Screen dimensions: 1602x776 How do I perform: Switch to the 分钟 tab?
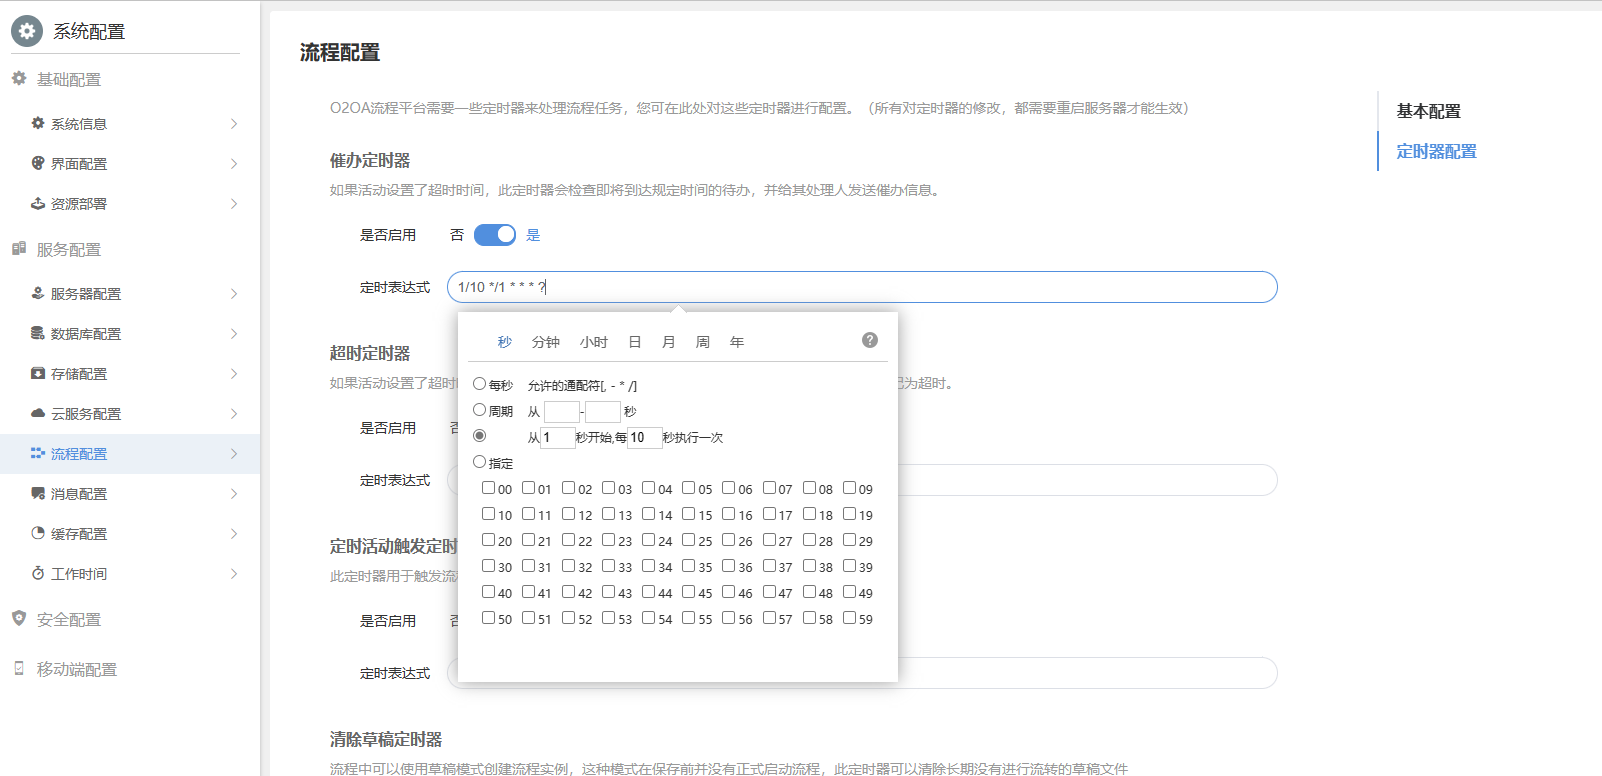pyautogui.click(x=546, y=342)
